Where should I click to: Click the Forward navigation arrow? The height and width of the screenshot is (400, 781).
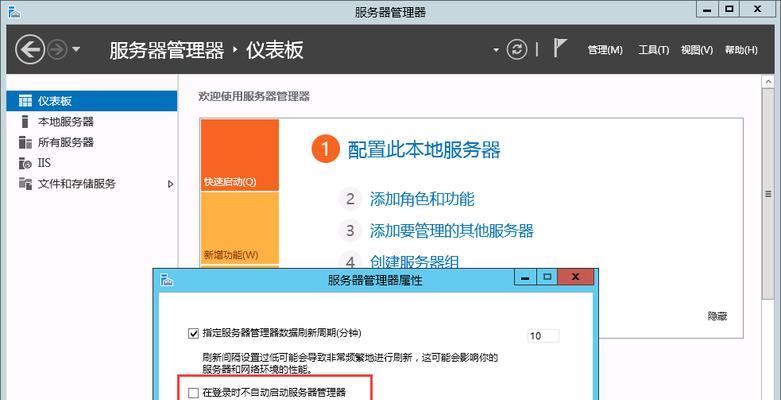click(x=57, y=49)
